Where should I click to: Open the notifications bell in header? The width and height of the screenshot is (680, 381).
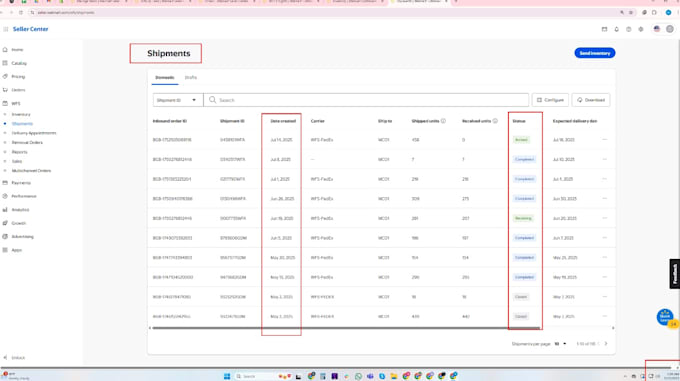[616, 29]
